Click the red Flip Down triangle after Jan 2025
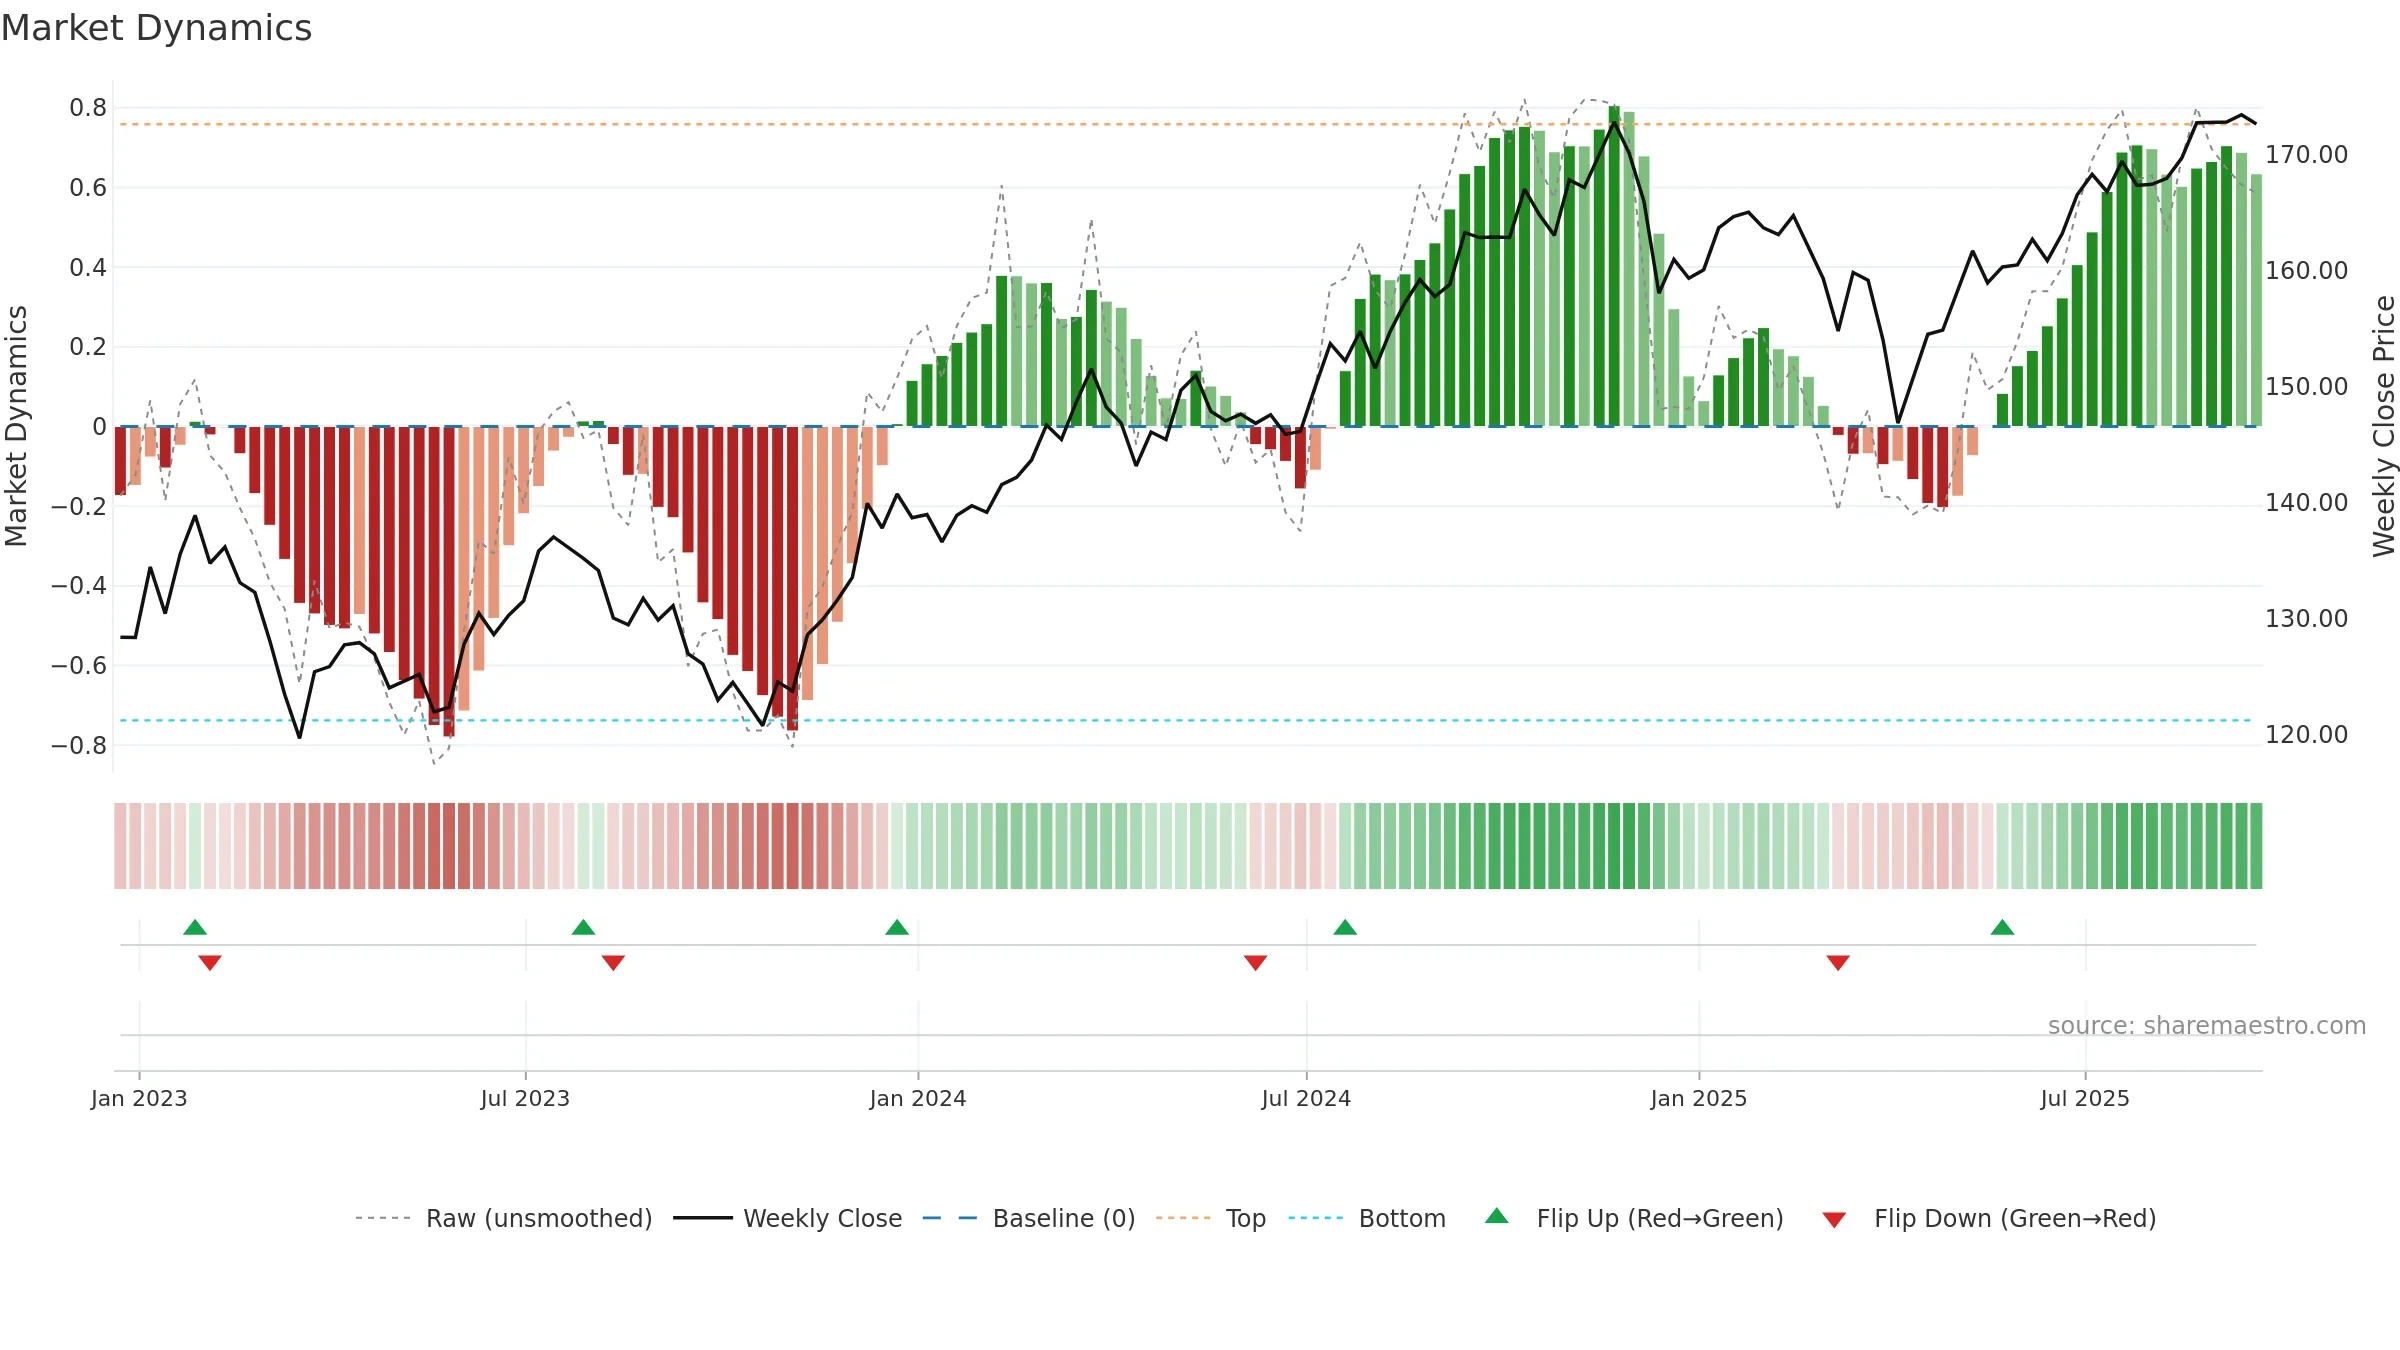 coord(1838,963)
